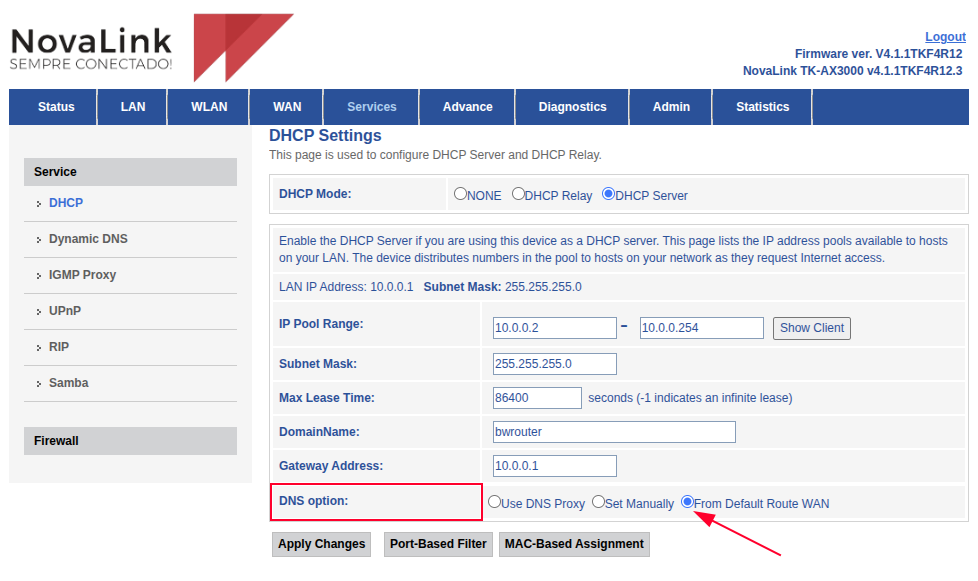Select the NONE DHCP mode radio
Screen dimensions: 978x581
(461, 194)
